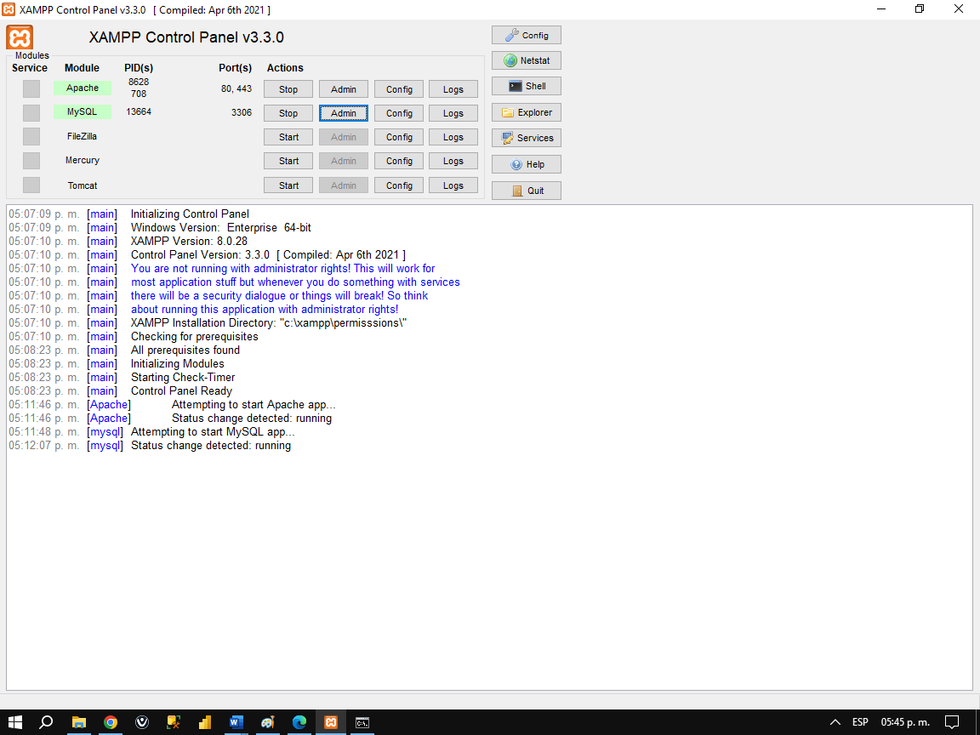Click log line 'Control Panel Ready'
980x735 pixels.
(181, 391)
